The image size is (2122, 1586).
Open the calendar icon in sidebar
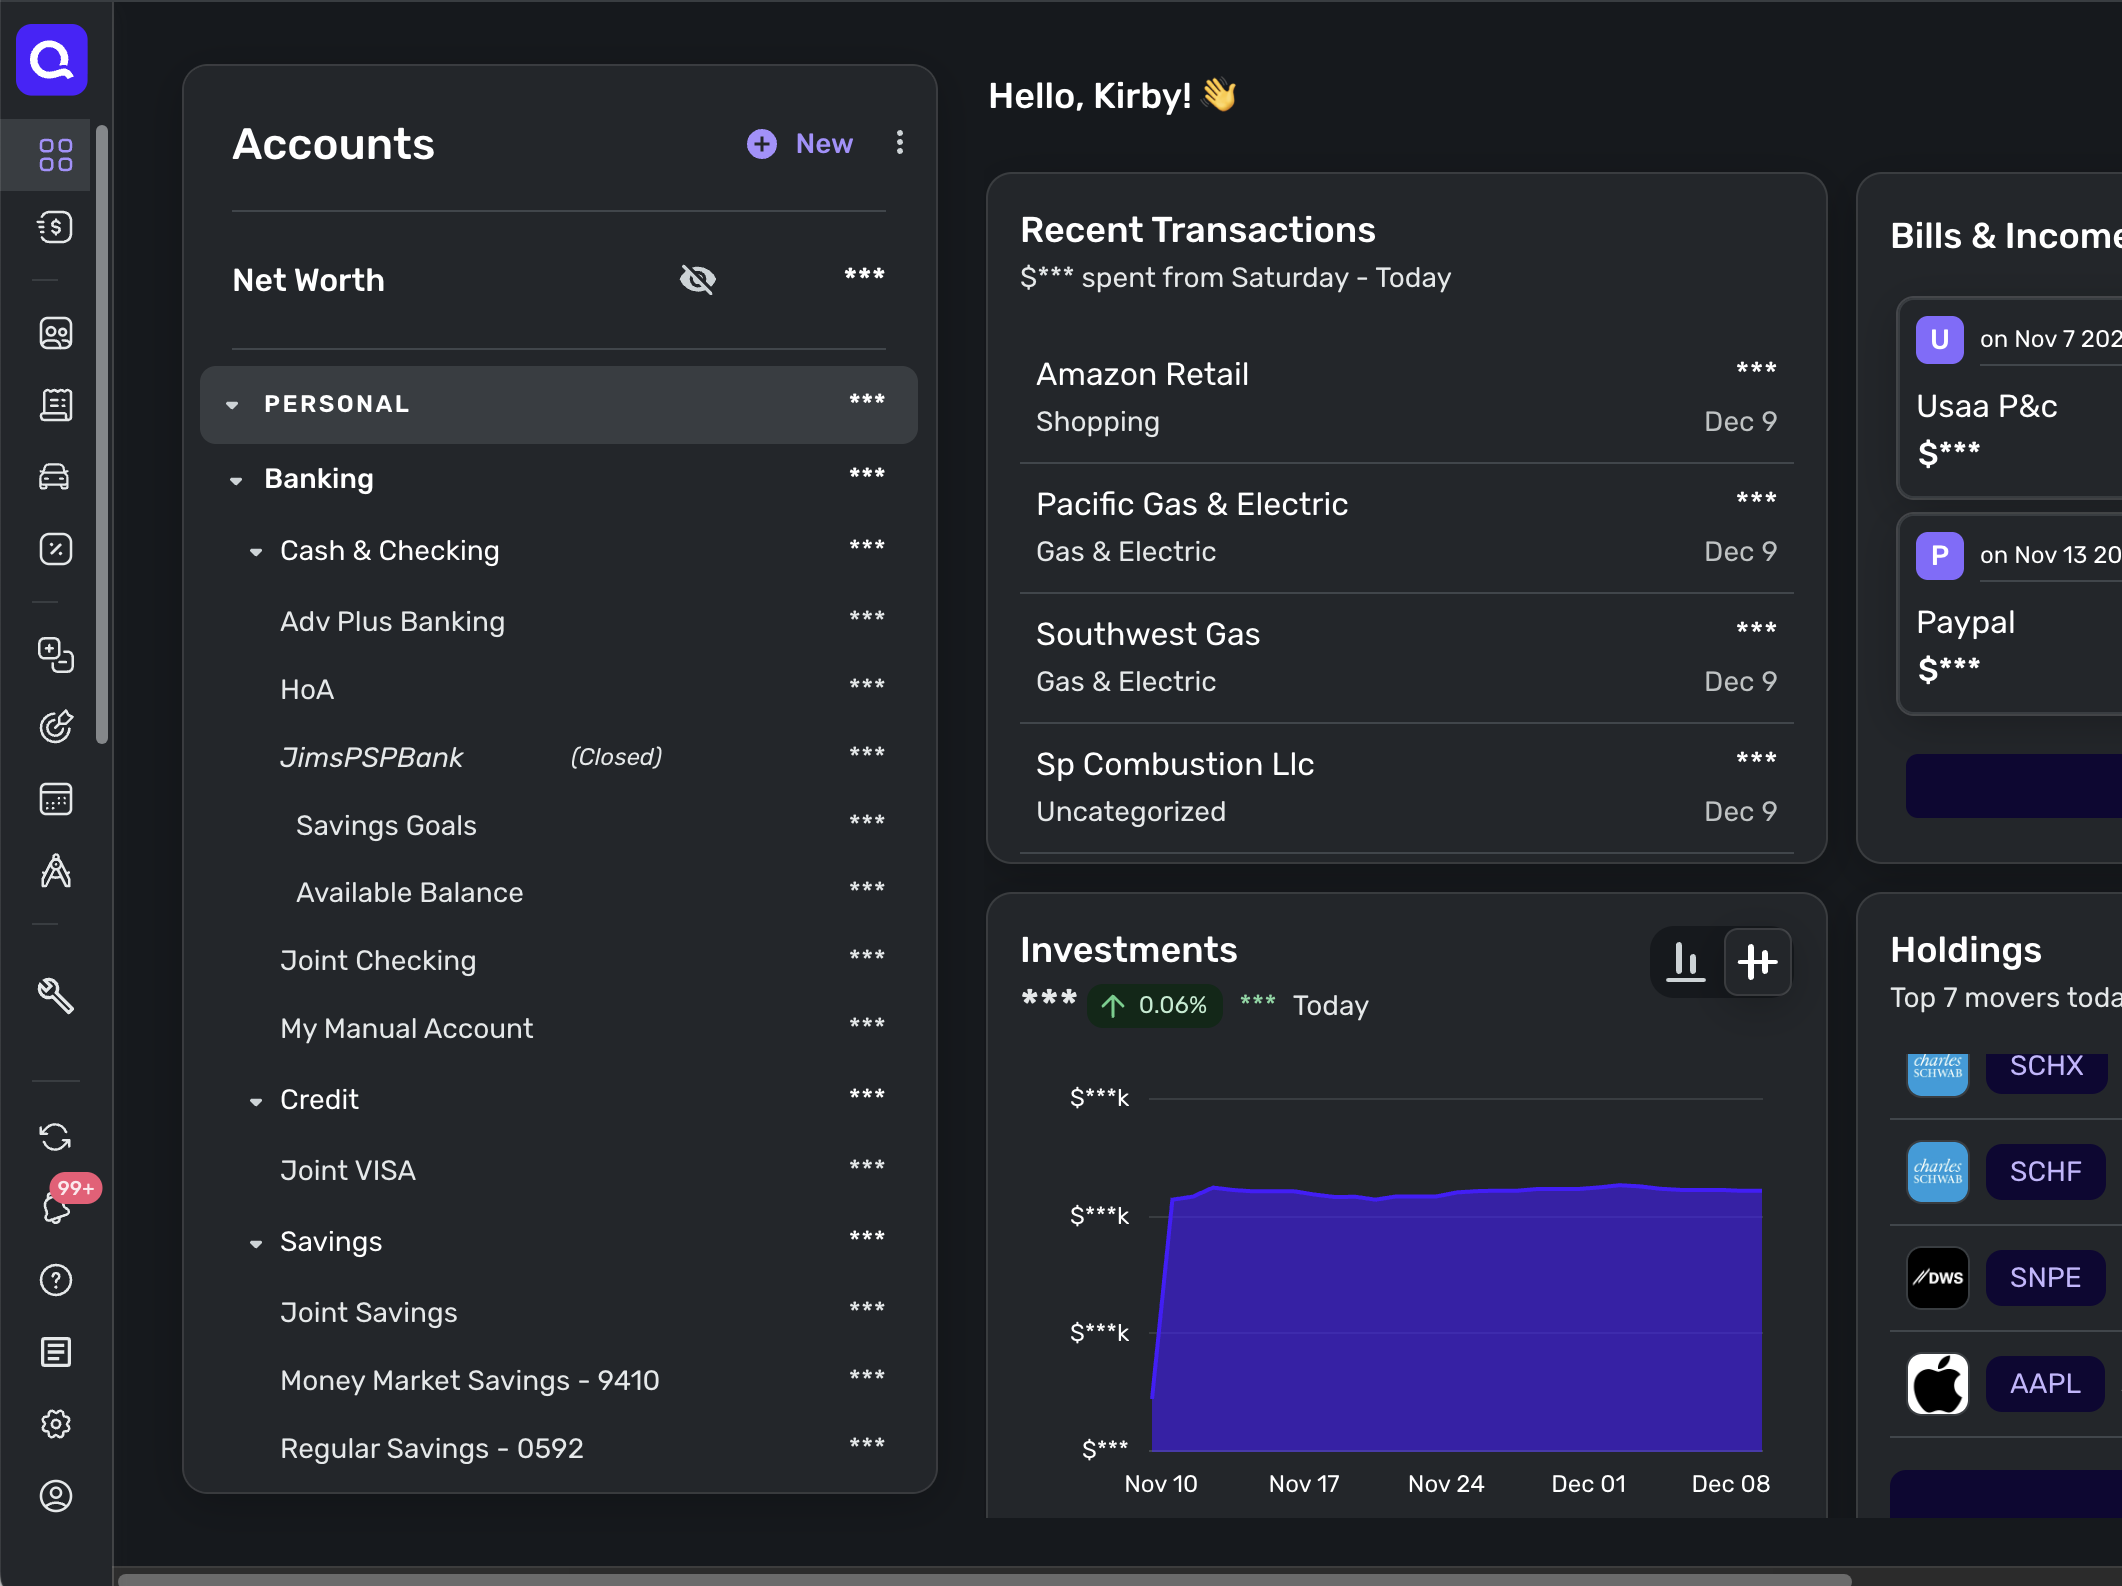(55, 799)
